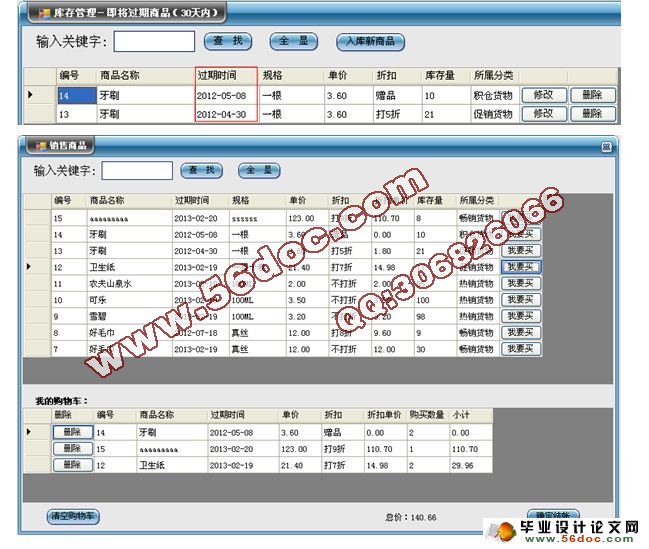Click 修改 button for item 13 牙刷
The width and height of the screenshot is (649, 549).
tap(543, 114)
